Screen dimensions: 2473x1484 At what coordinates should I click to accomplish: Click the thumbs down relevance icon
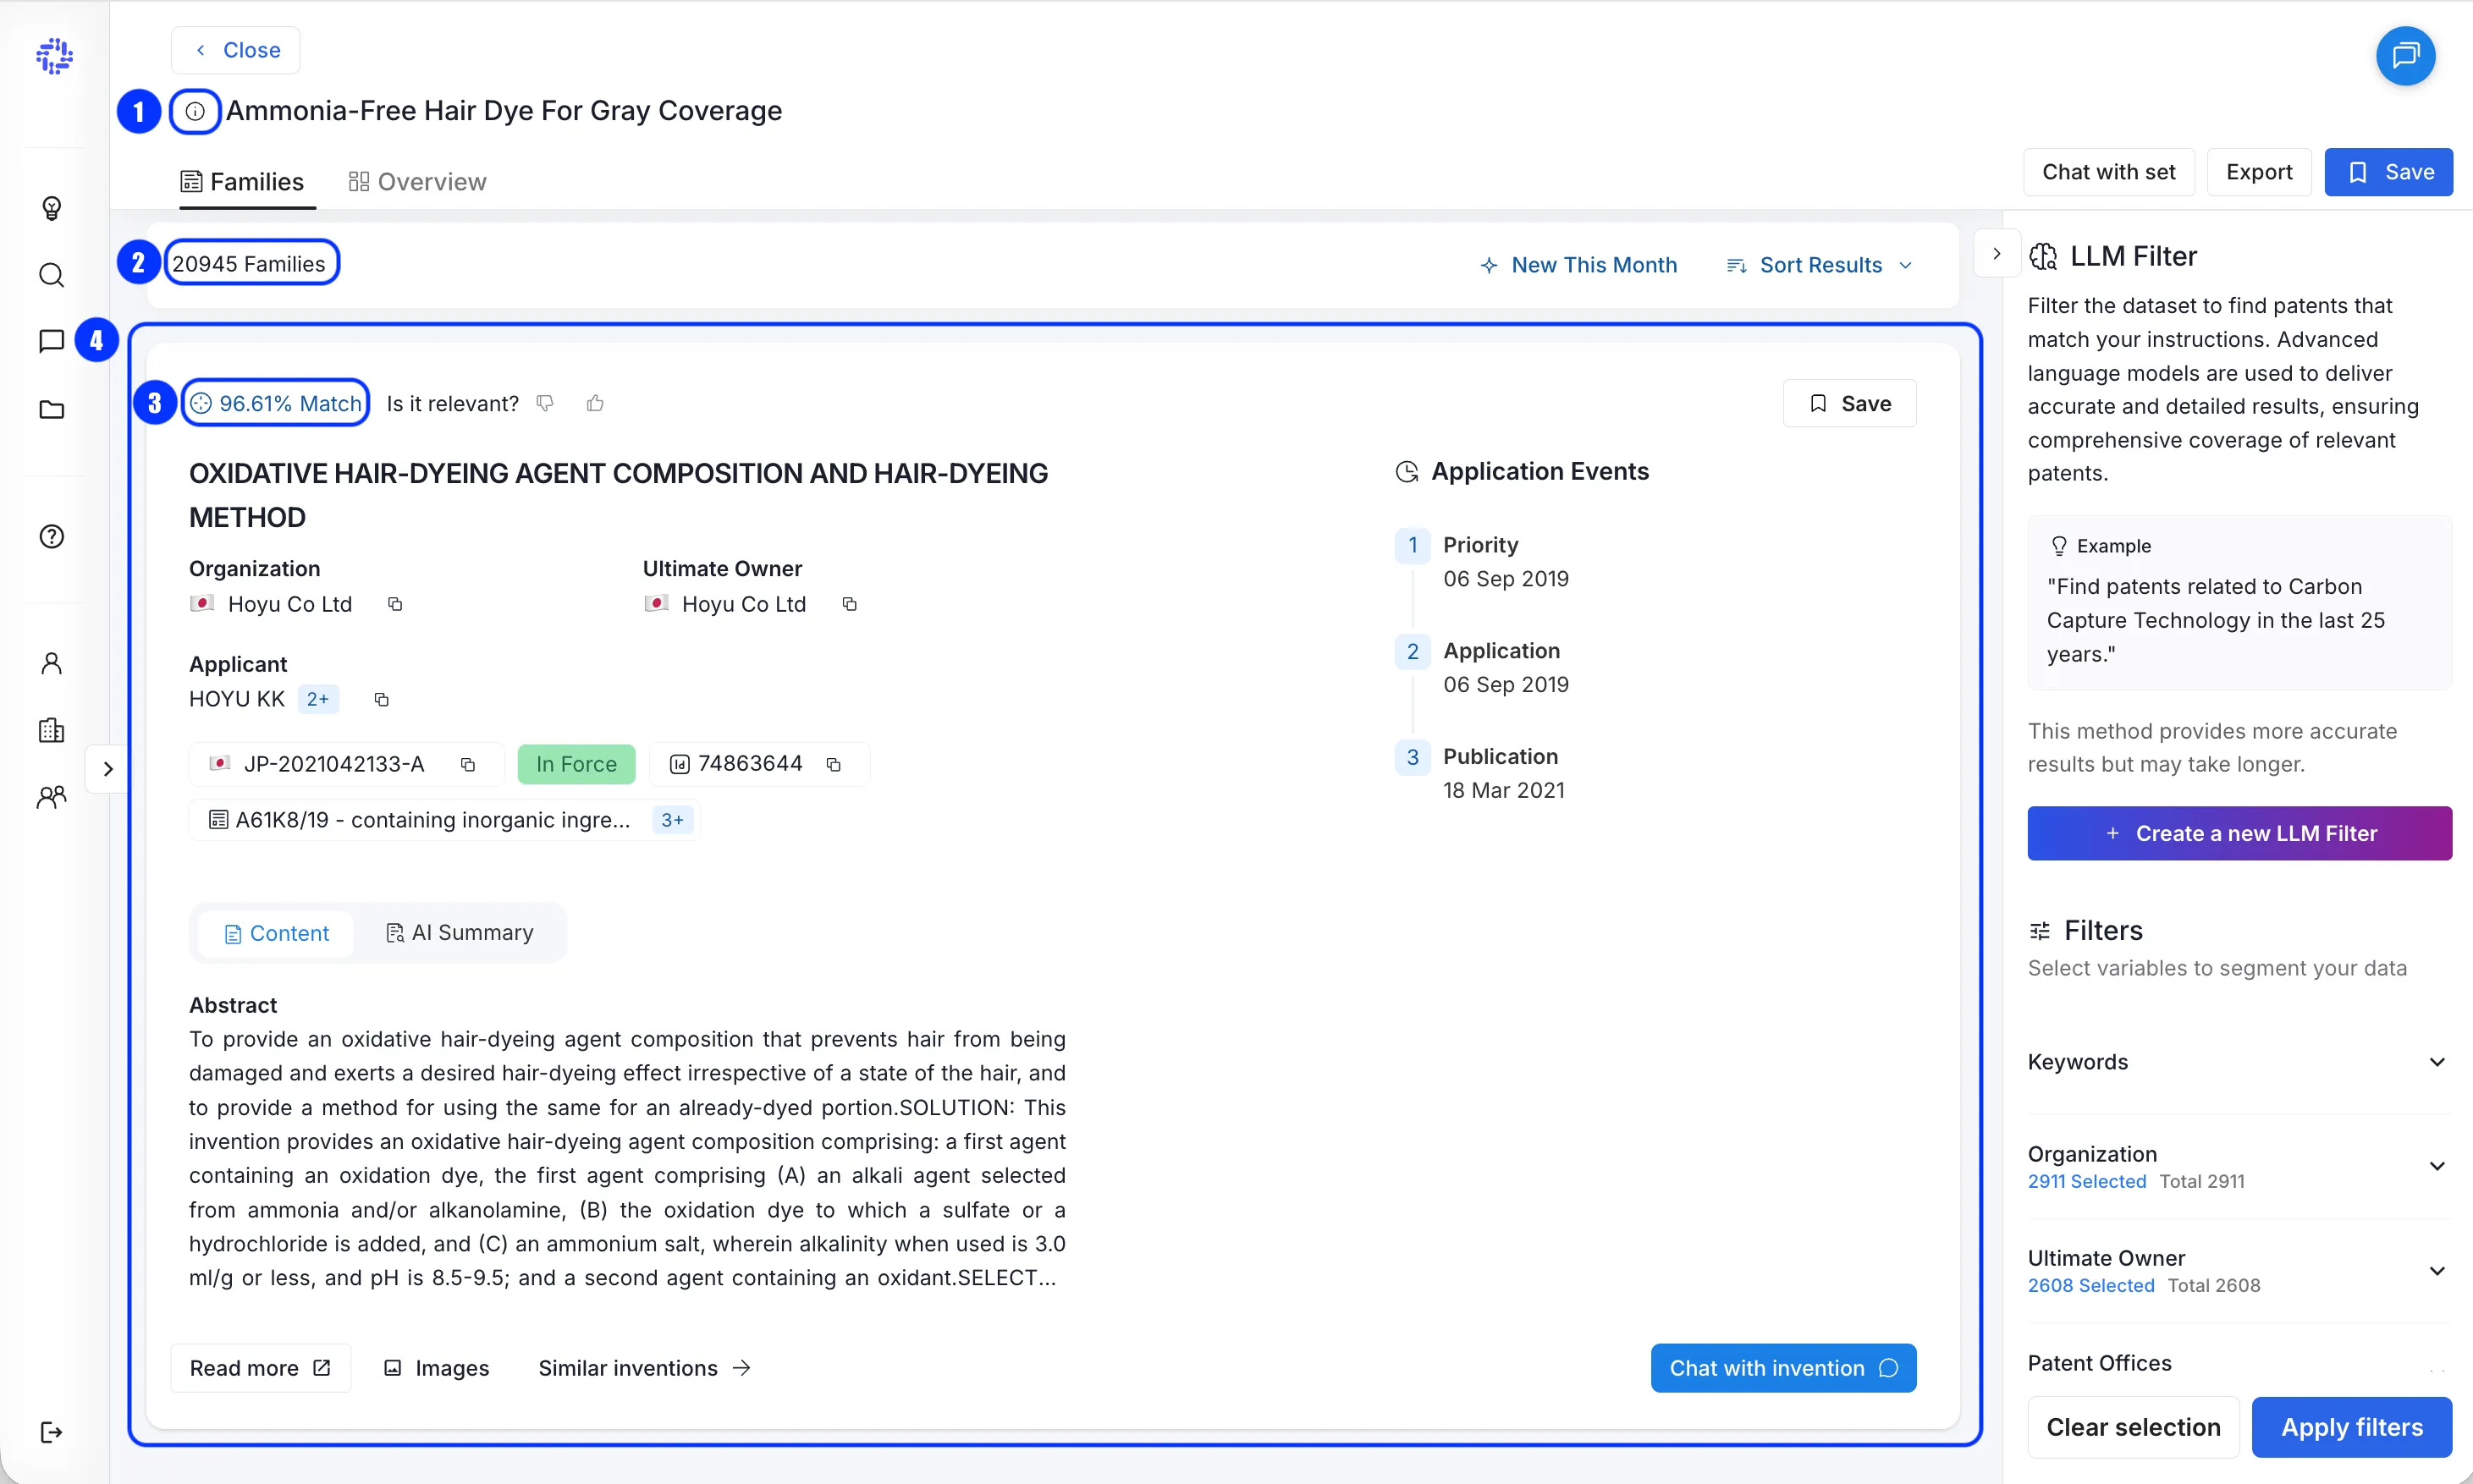[545, 403]
